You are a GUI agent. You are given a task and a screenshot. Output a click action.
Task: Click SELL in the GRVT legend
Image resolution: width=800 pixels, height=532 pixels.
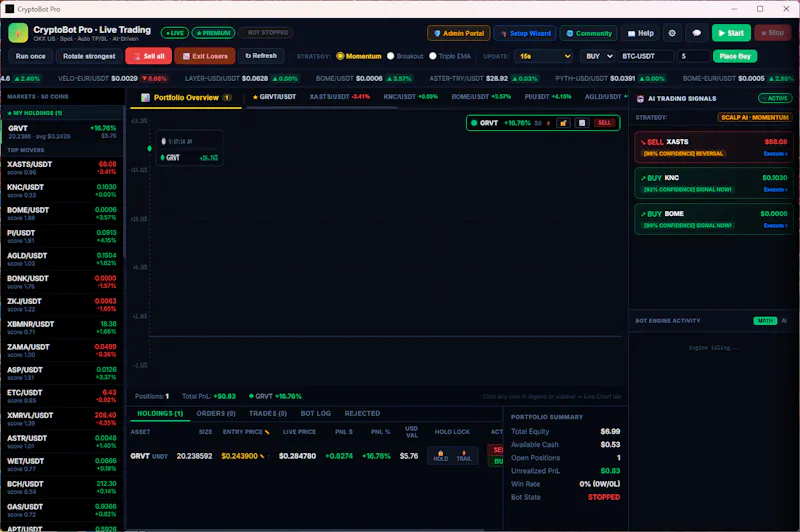point(604,123)
